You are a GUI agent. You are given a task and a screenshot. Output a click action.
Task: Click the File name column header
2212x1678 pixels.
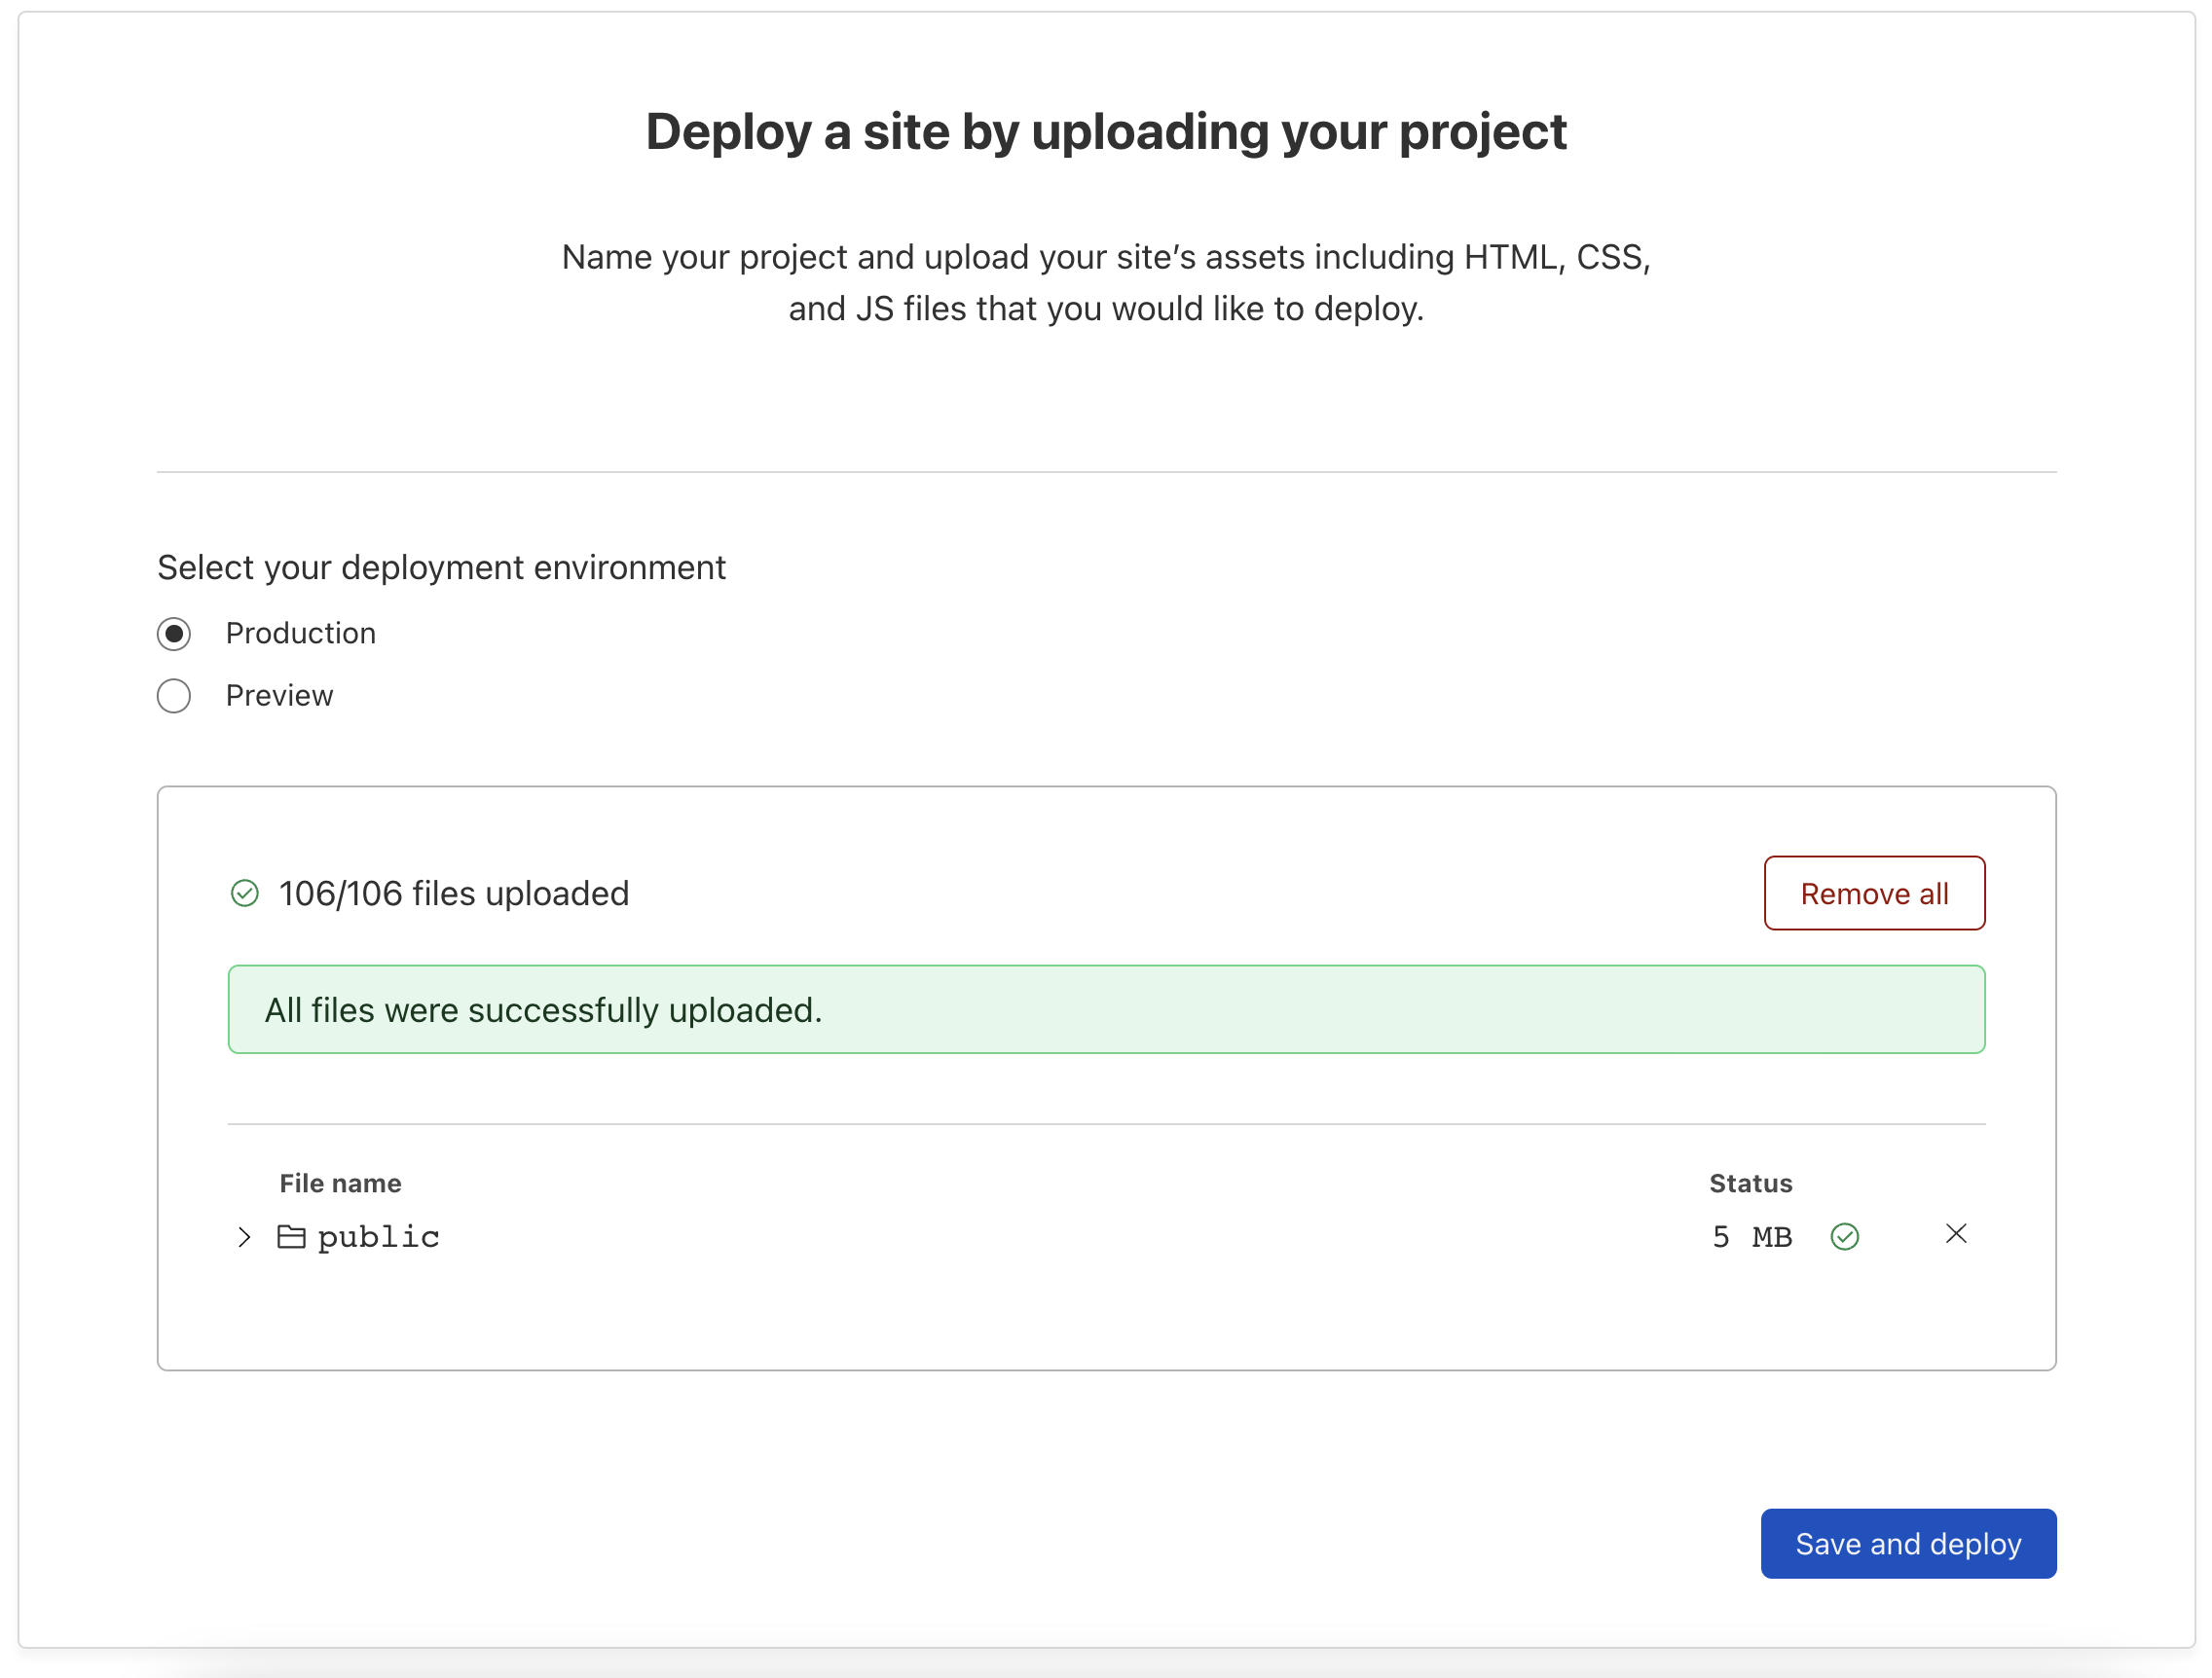pos(340,1183)
